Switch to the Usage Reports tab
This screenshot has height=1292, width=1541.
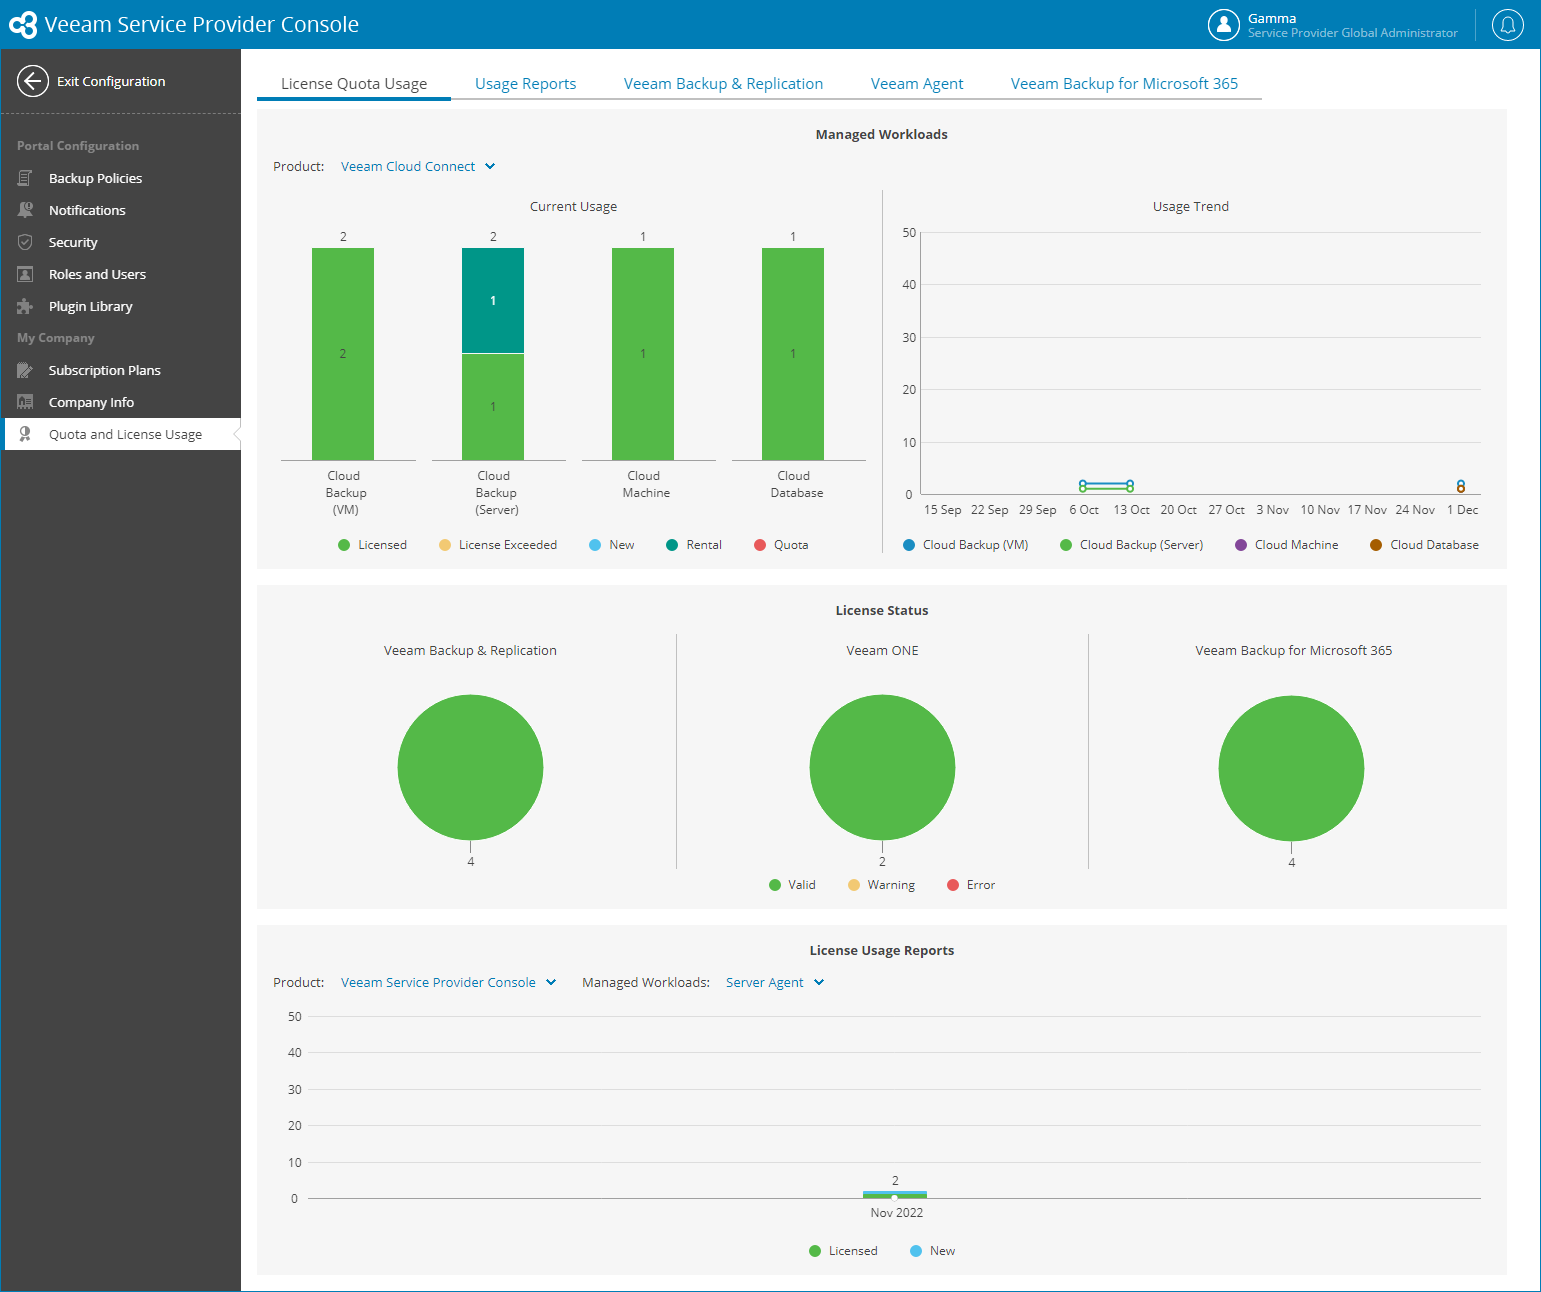click(x=525, y=84)
